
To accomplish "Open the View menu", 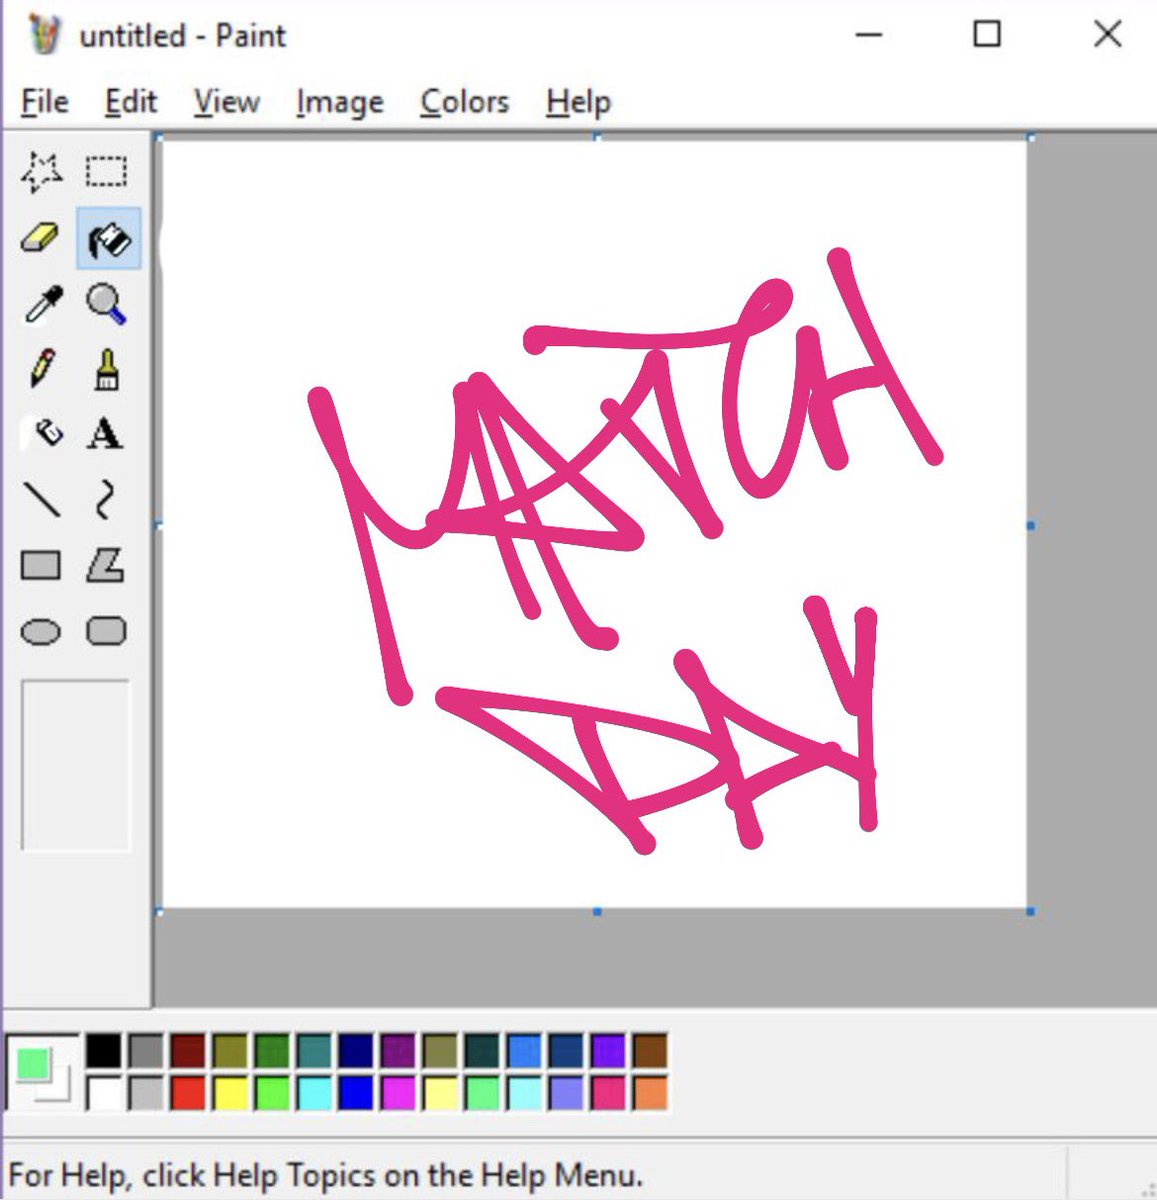I will click(x=227, y=102).
